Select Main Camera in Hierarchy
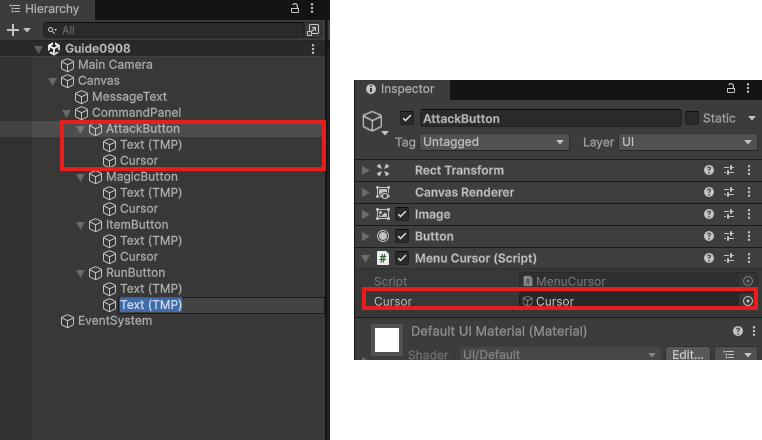The height and width of the screenshot is (440, 762). pos(115,65)
